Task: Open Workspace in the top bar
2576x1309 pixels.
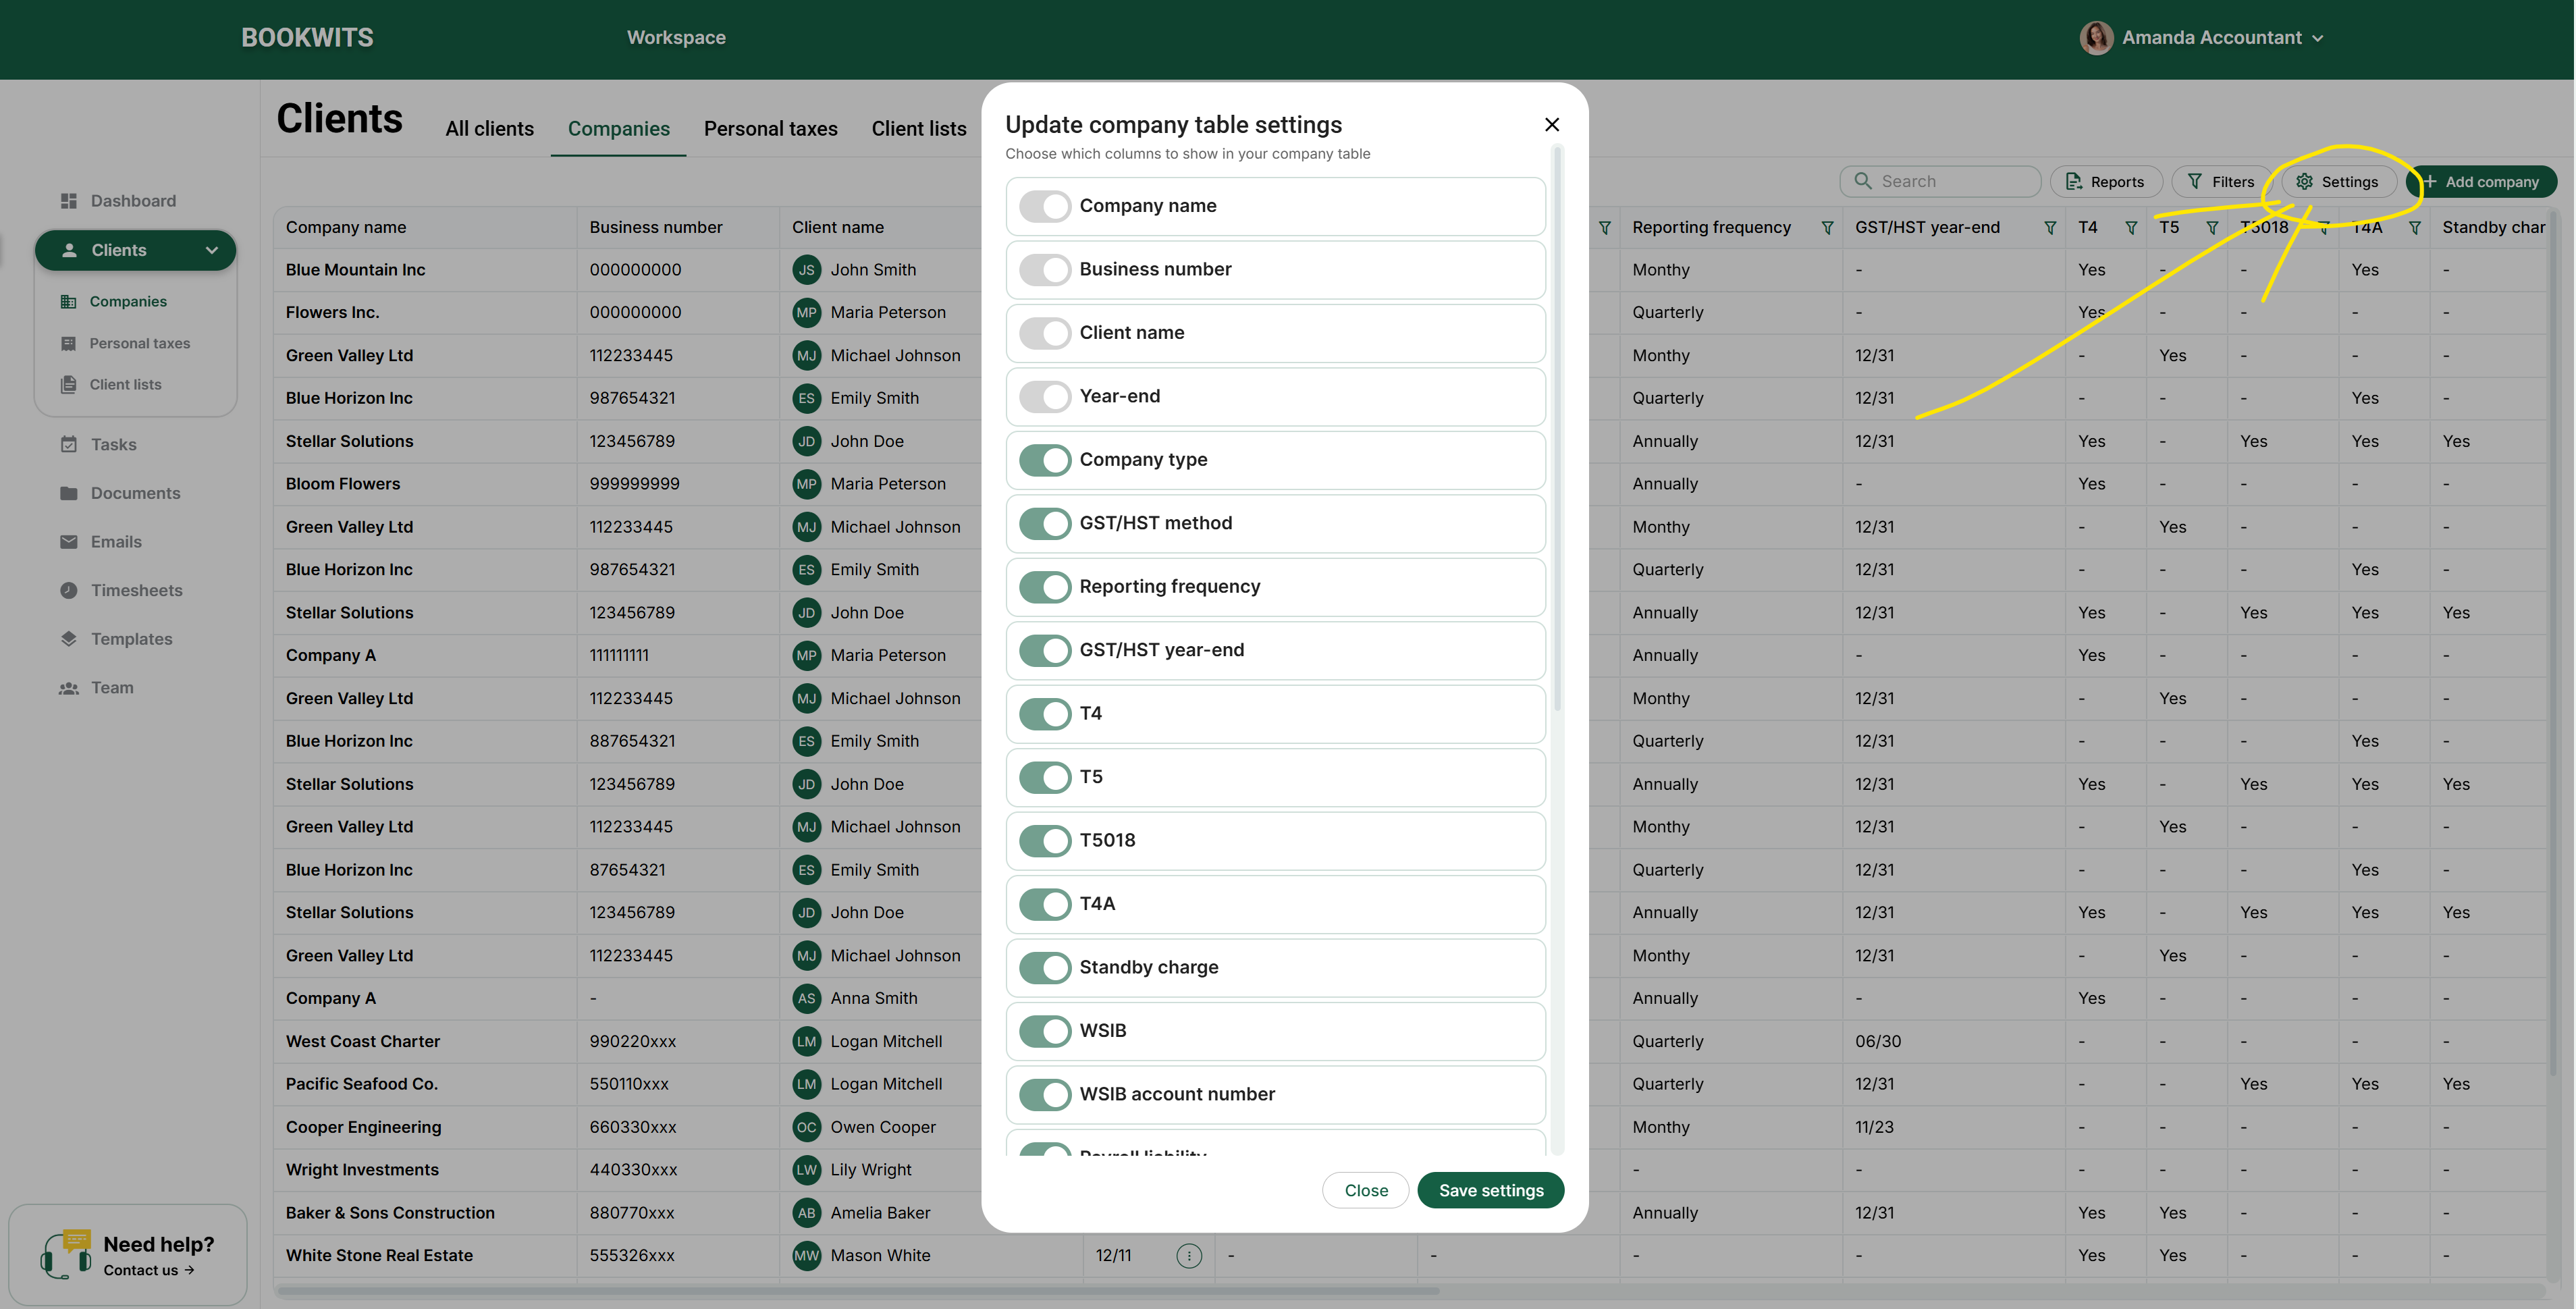Action: click(x=676, y=38)
